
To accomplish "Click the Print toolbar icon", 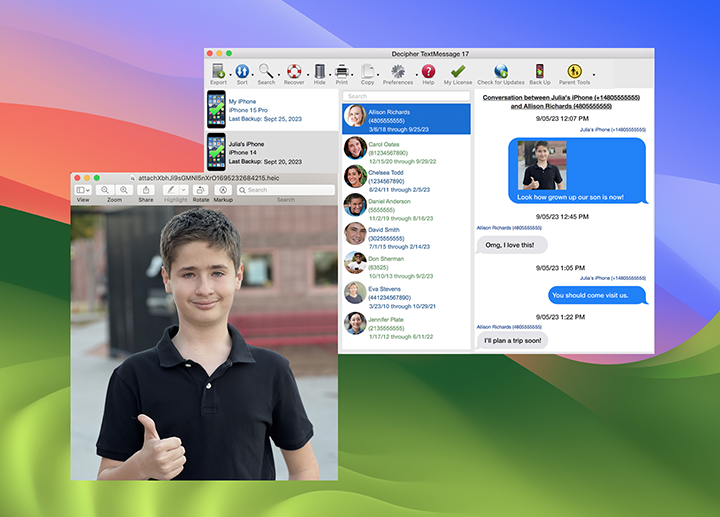I will pyautogui.click(x=342, y=71).
